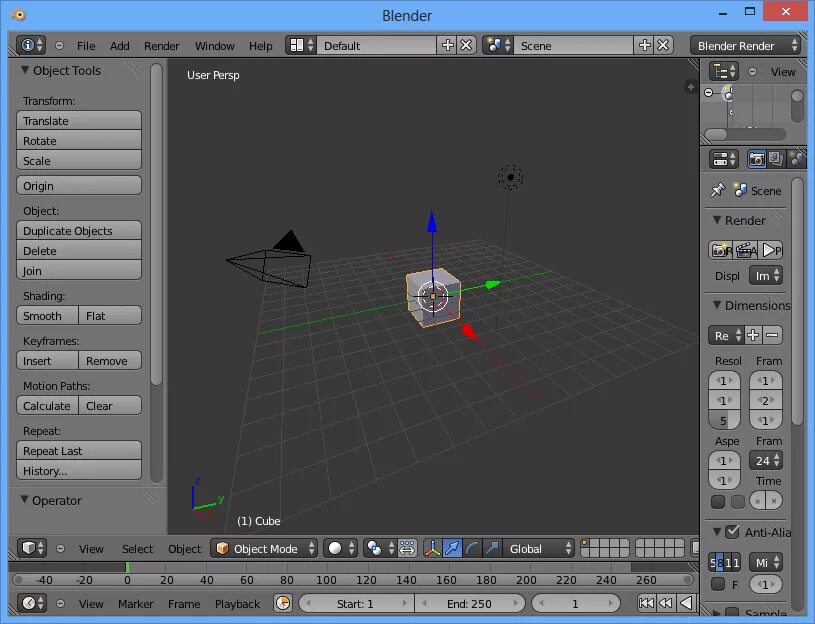Open the Info editor type selector
The height and width of the screenshot is (624, 815).
[31, 46]
